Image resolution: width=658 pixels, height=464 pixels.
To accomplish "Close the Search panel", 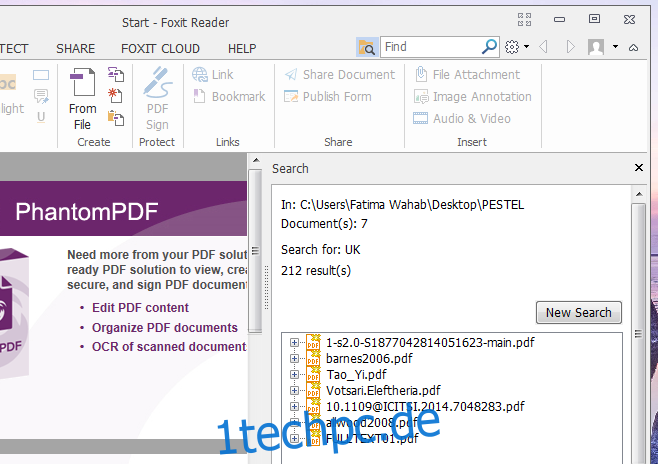I will (639, 167).
